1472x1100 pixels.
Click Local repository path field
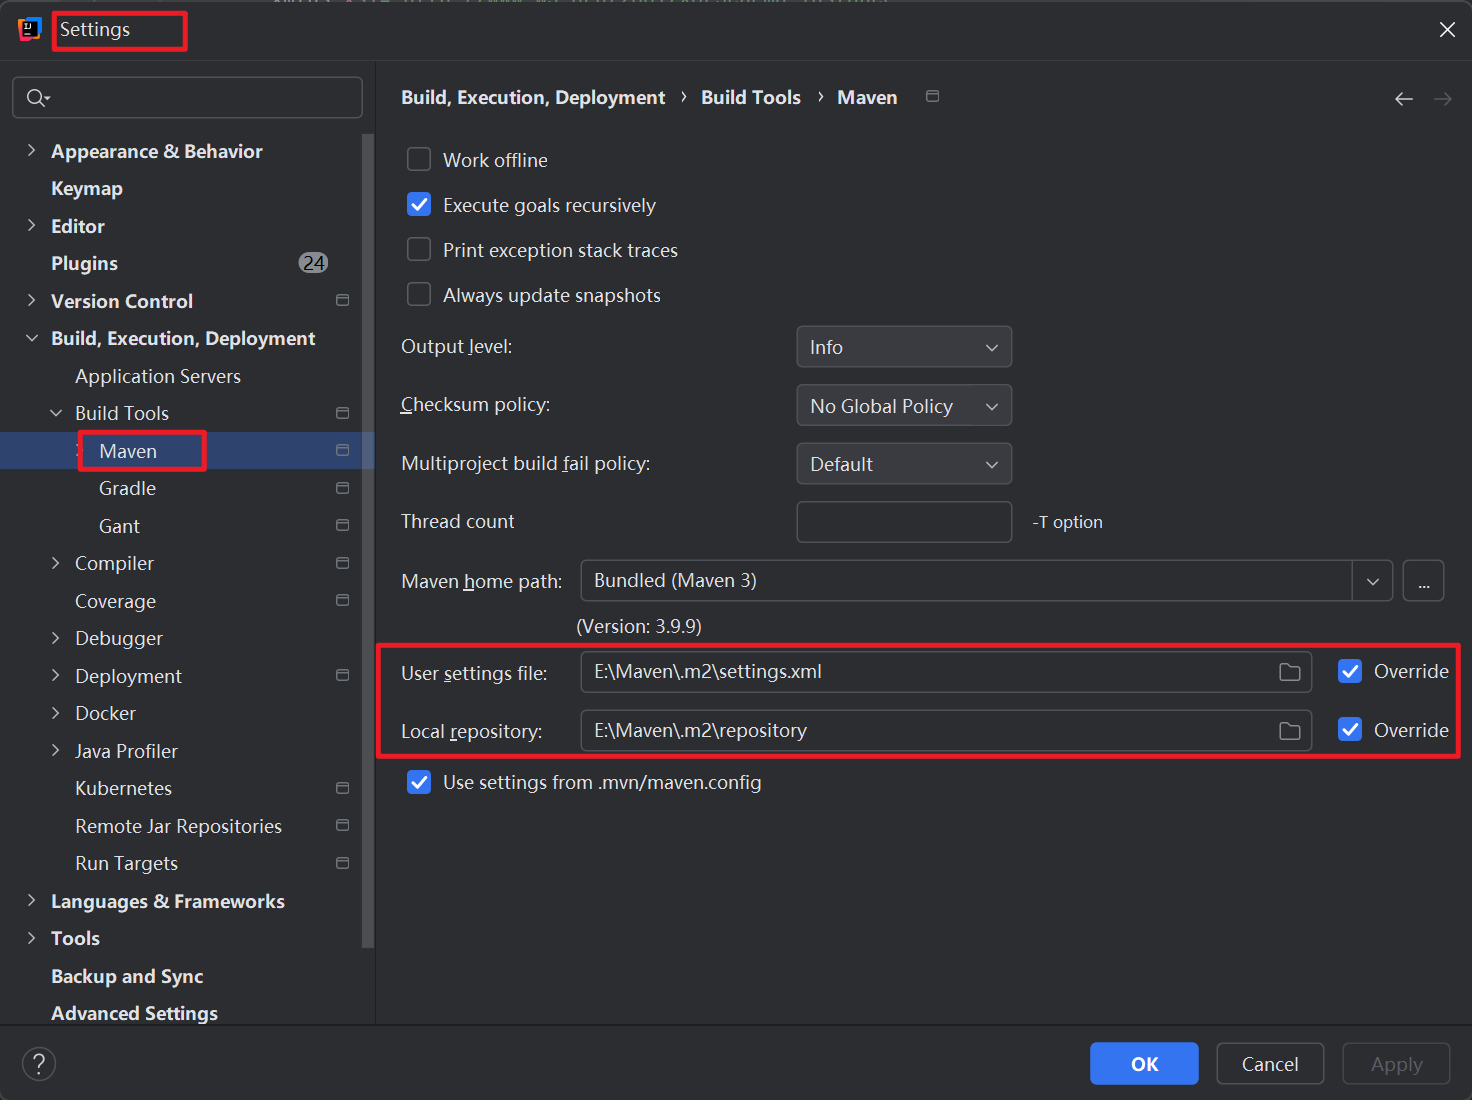click(946, 731)
